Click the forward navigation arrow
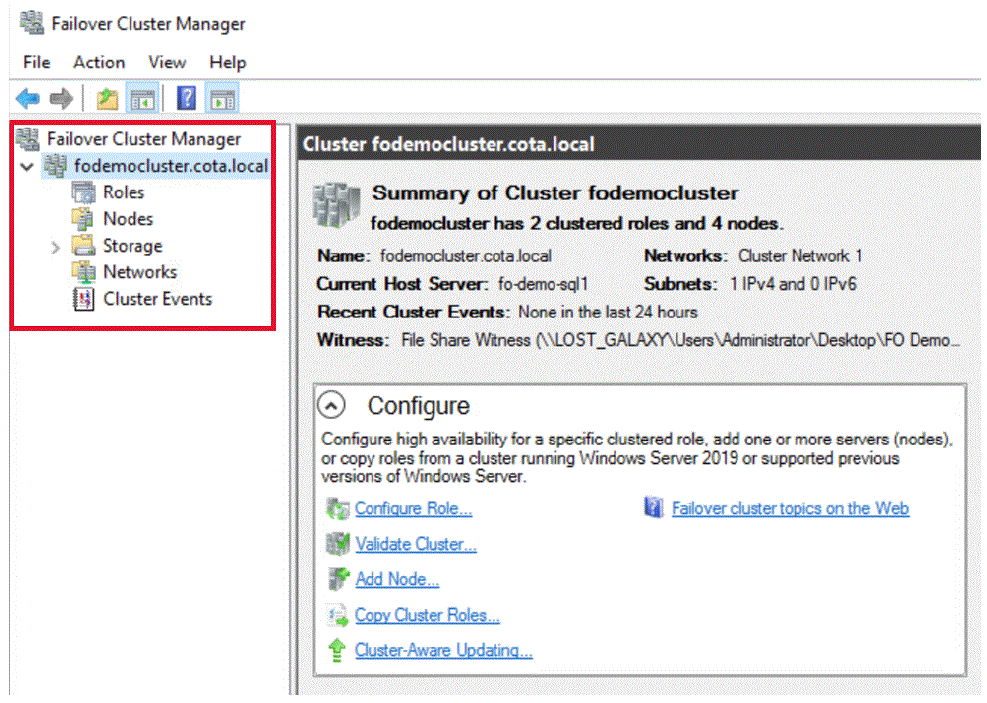This screenshot has height=703, width=987. pyautogui.click(x=58, y=97)
